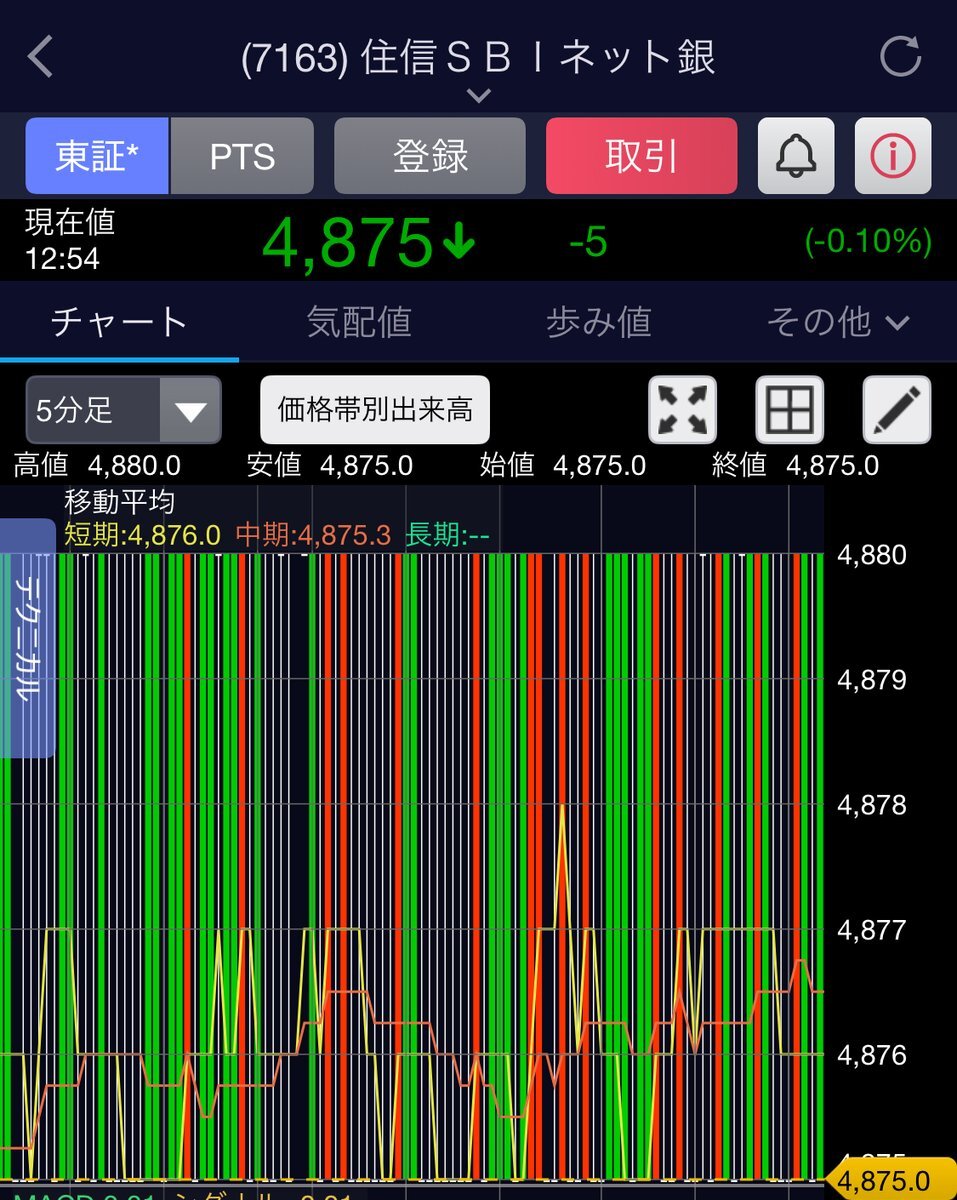Screen dimensions: 957x1200
Task: Switch to the 気配値 tab
Action: click(x=358, y=320)
